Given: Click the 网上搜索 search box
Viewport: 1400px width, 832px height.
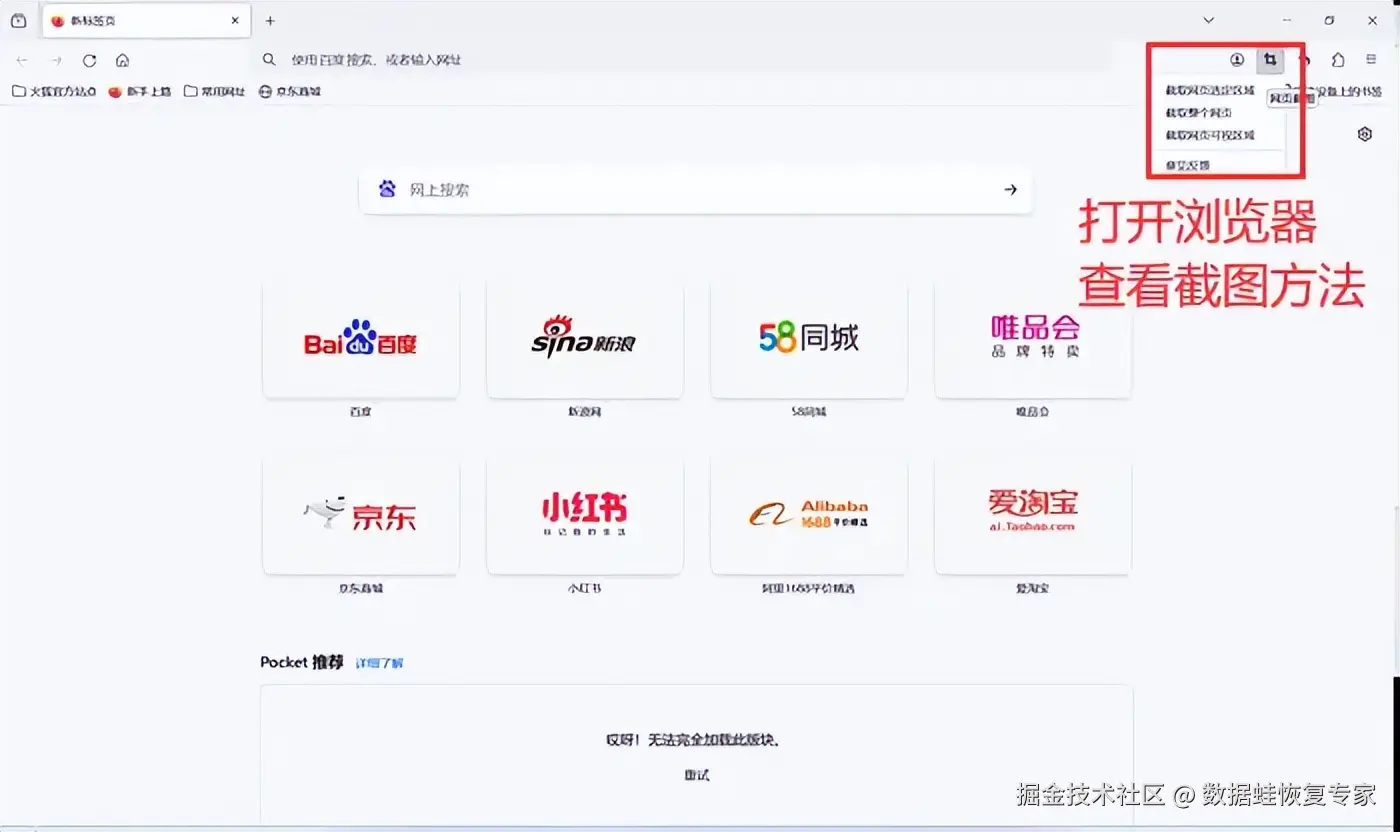Looking at the screenshot, I should coord(695,189).
